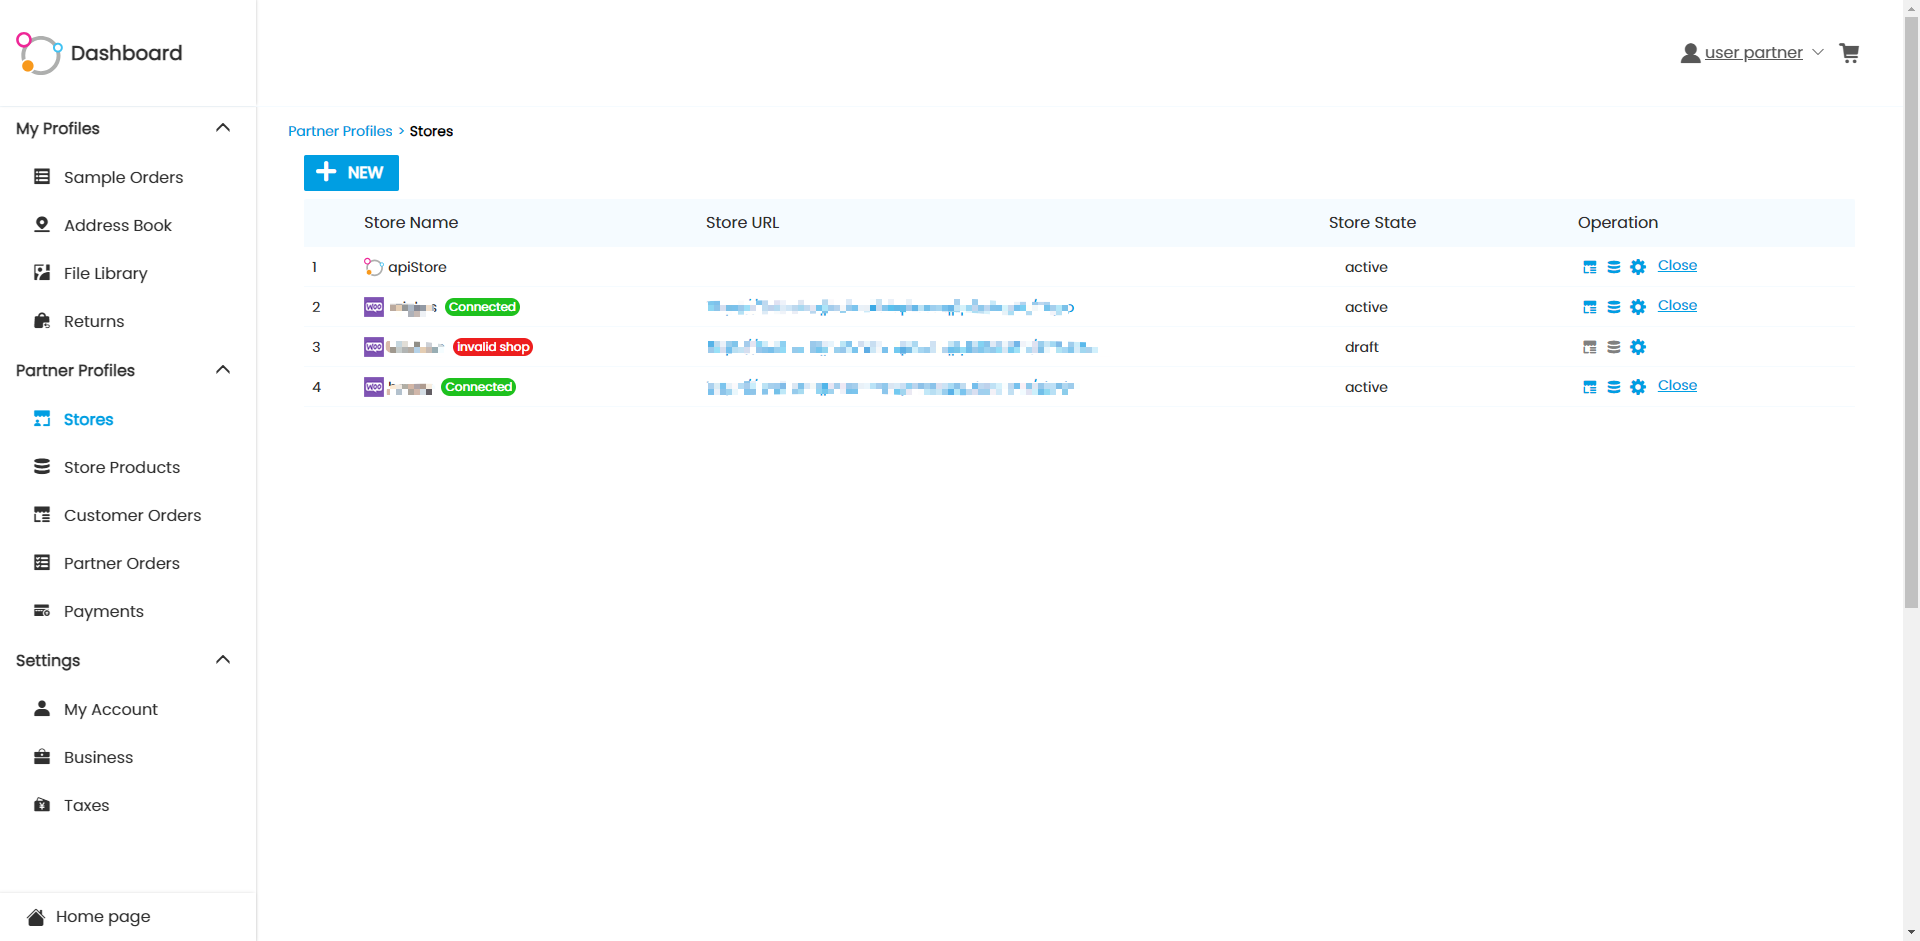Click the Home page icon at sidebar bottom
This screenshot has width=1920, height=941.
tap(36, 916)
